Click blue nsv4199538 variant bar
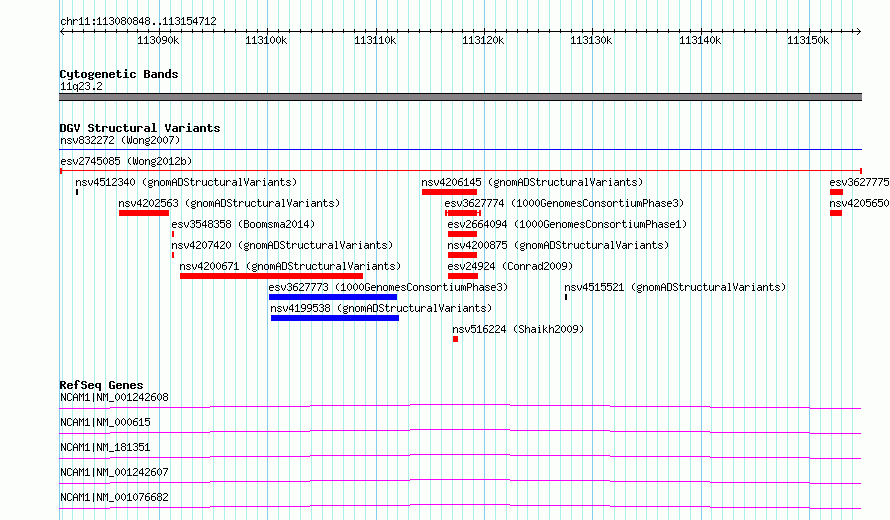The height and width of the screenshot is (520, 890). (x=335, y=318)
